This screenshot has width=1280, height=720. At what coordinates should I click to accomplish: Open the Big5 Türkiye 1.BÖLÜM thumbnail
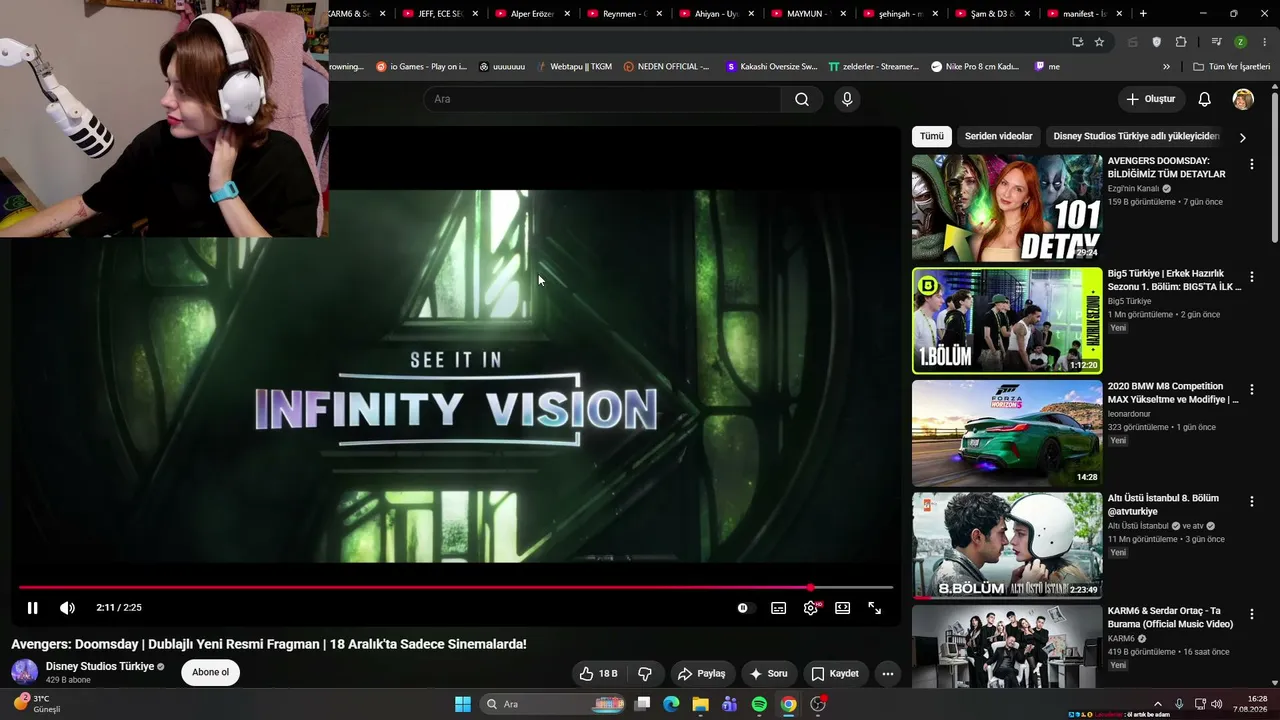tap(1007, 320)
